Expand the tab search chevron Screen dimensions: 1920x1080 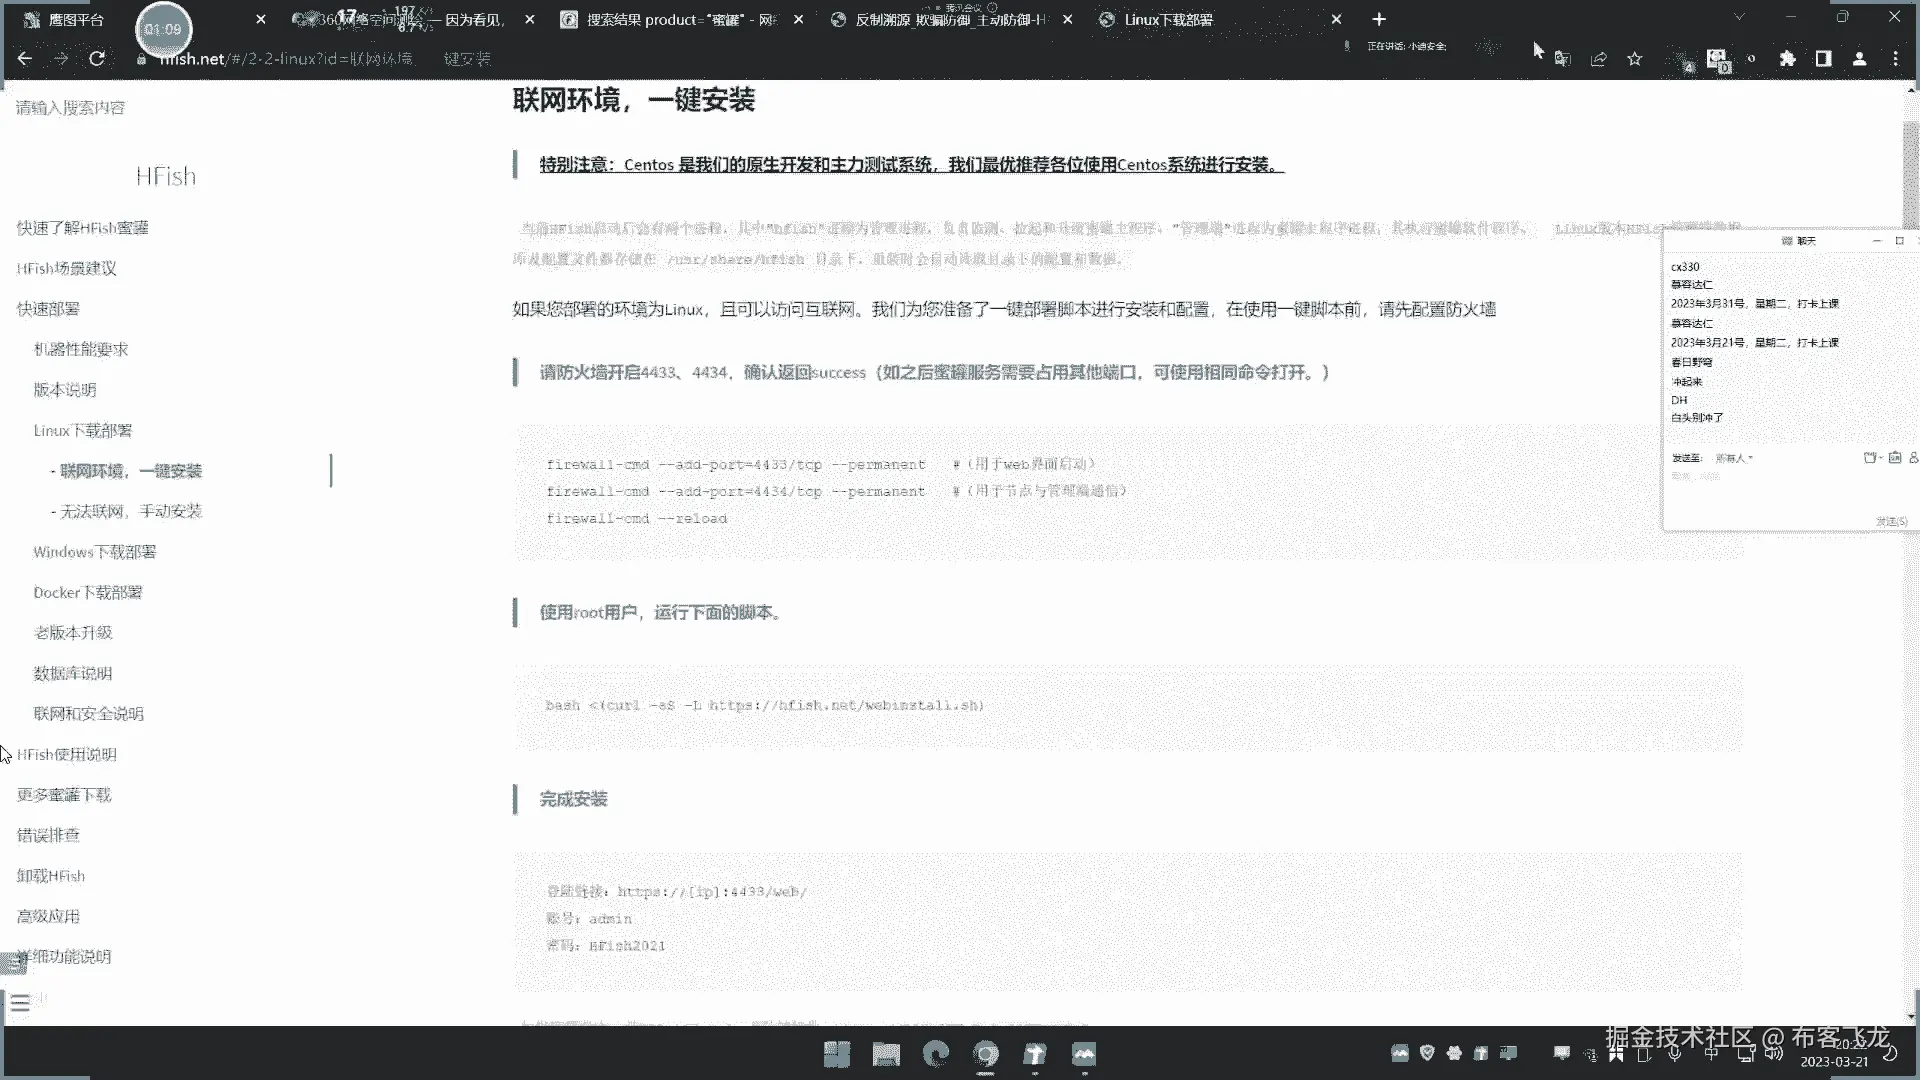click(x=1739, y=18)
